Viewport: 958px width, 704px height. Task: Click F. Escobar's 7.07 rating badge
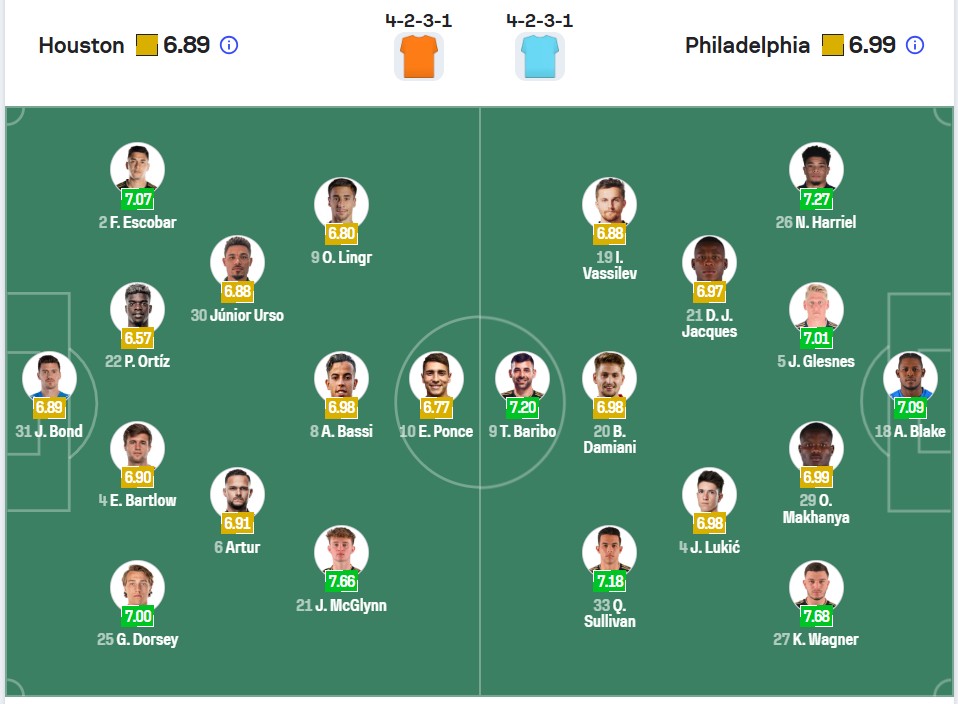click(x=137, y=199)
